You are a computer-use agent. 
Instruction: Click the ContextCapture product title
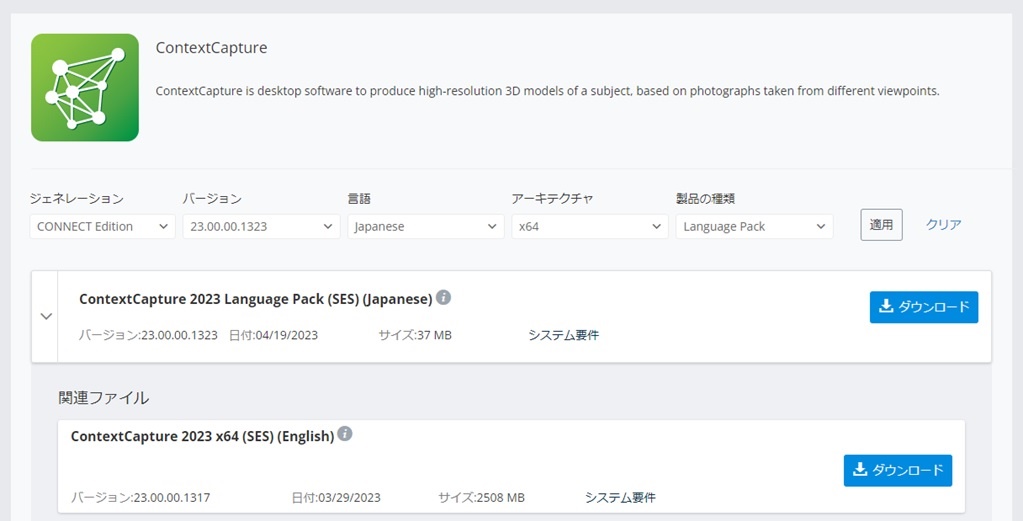pos(211,48)
